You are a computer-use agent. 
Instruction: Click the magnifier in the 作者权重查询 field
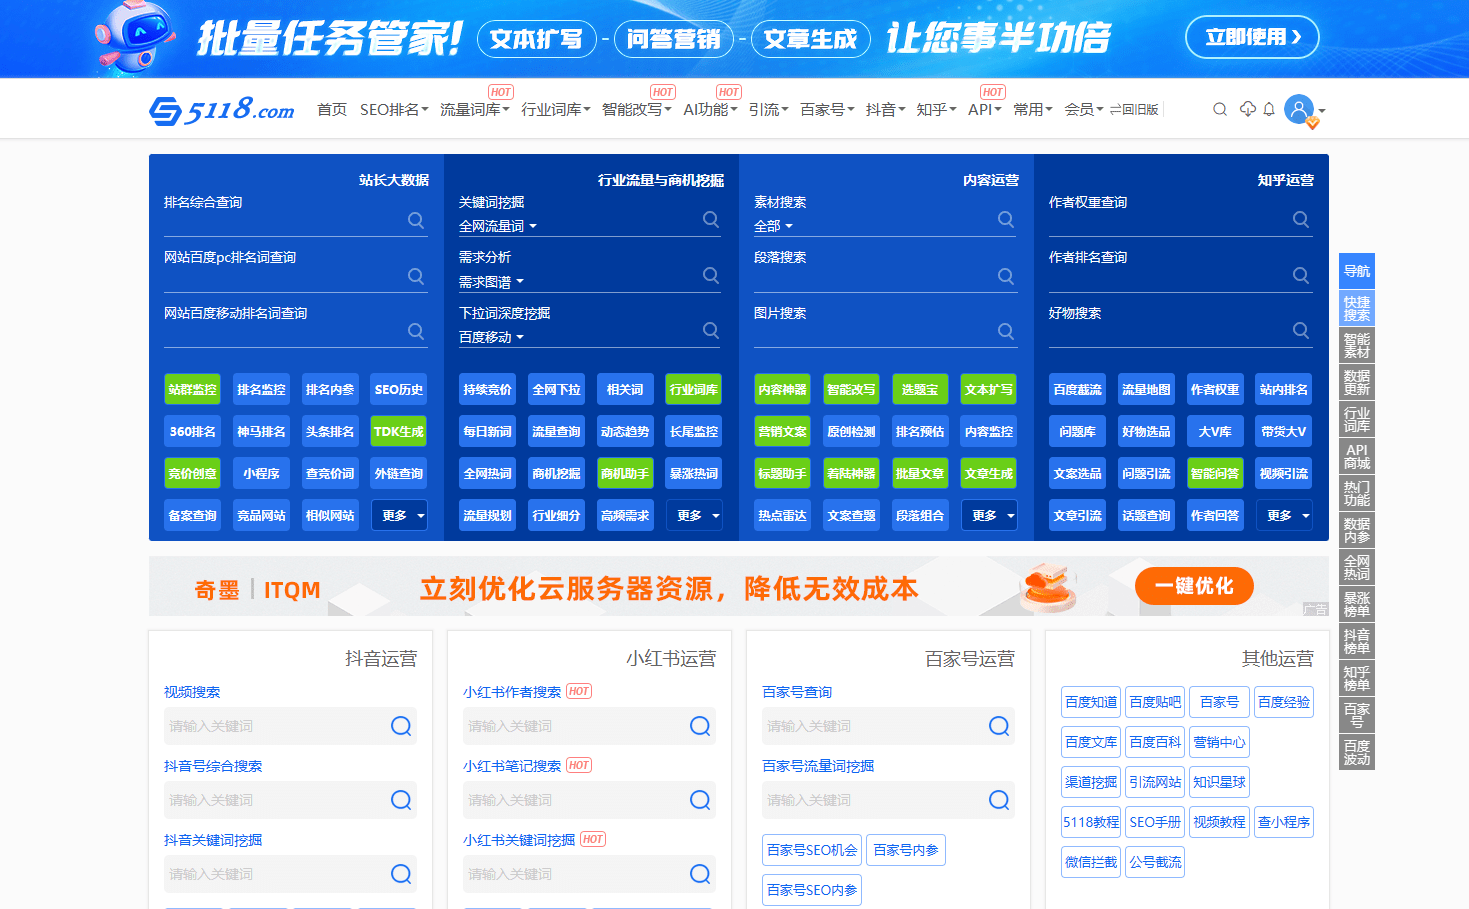tap(1301, 219)
